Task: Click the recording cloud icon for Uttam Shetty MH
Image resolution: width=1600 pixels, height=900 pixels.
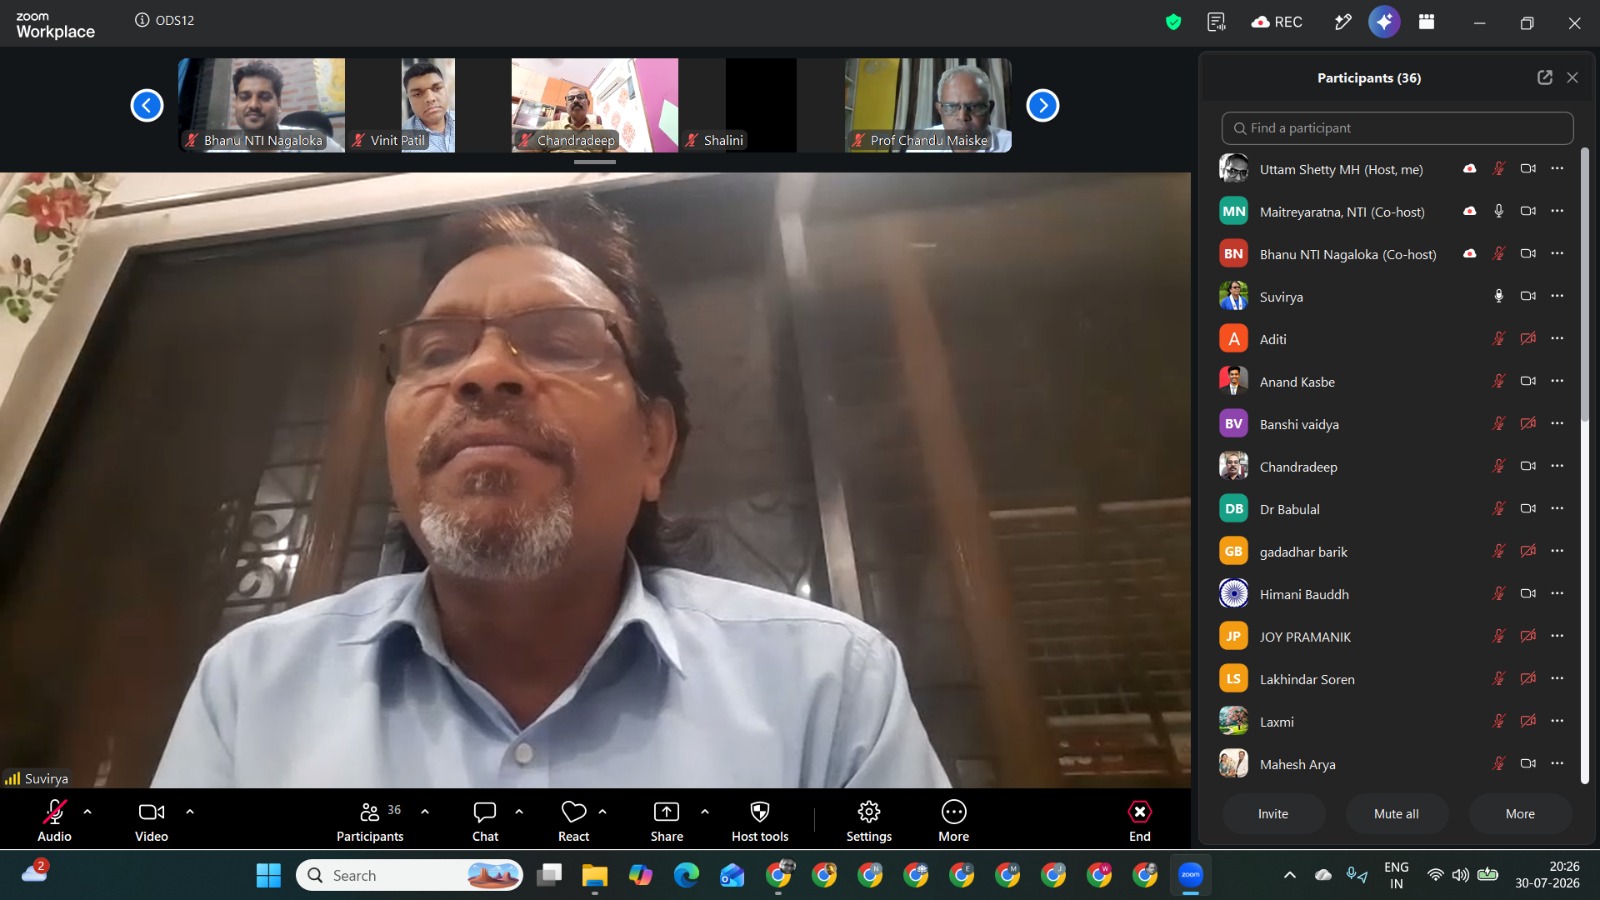Action: coord(1470,169)
